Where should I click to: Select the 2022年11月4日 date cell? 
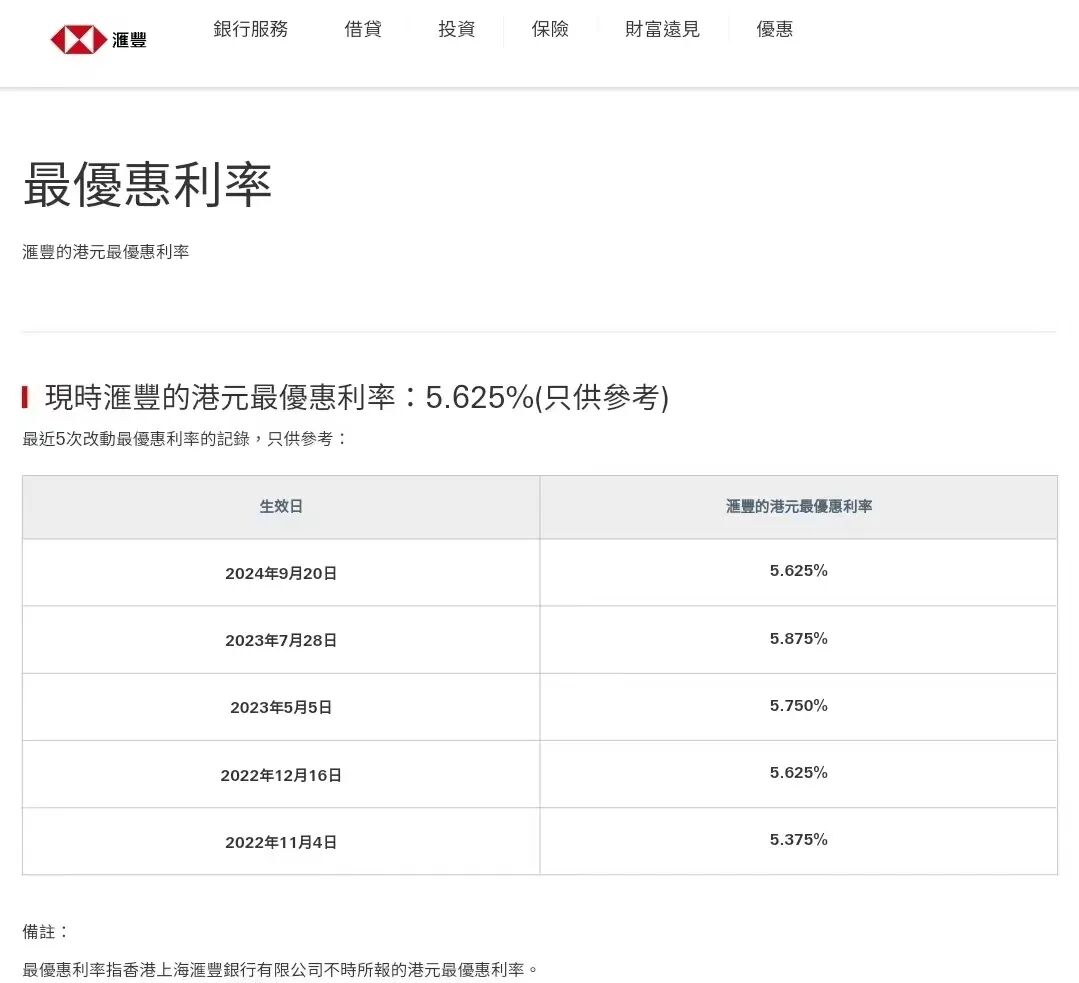[x=281, y=842]
